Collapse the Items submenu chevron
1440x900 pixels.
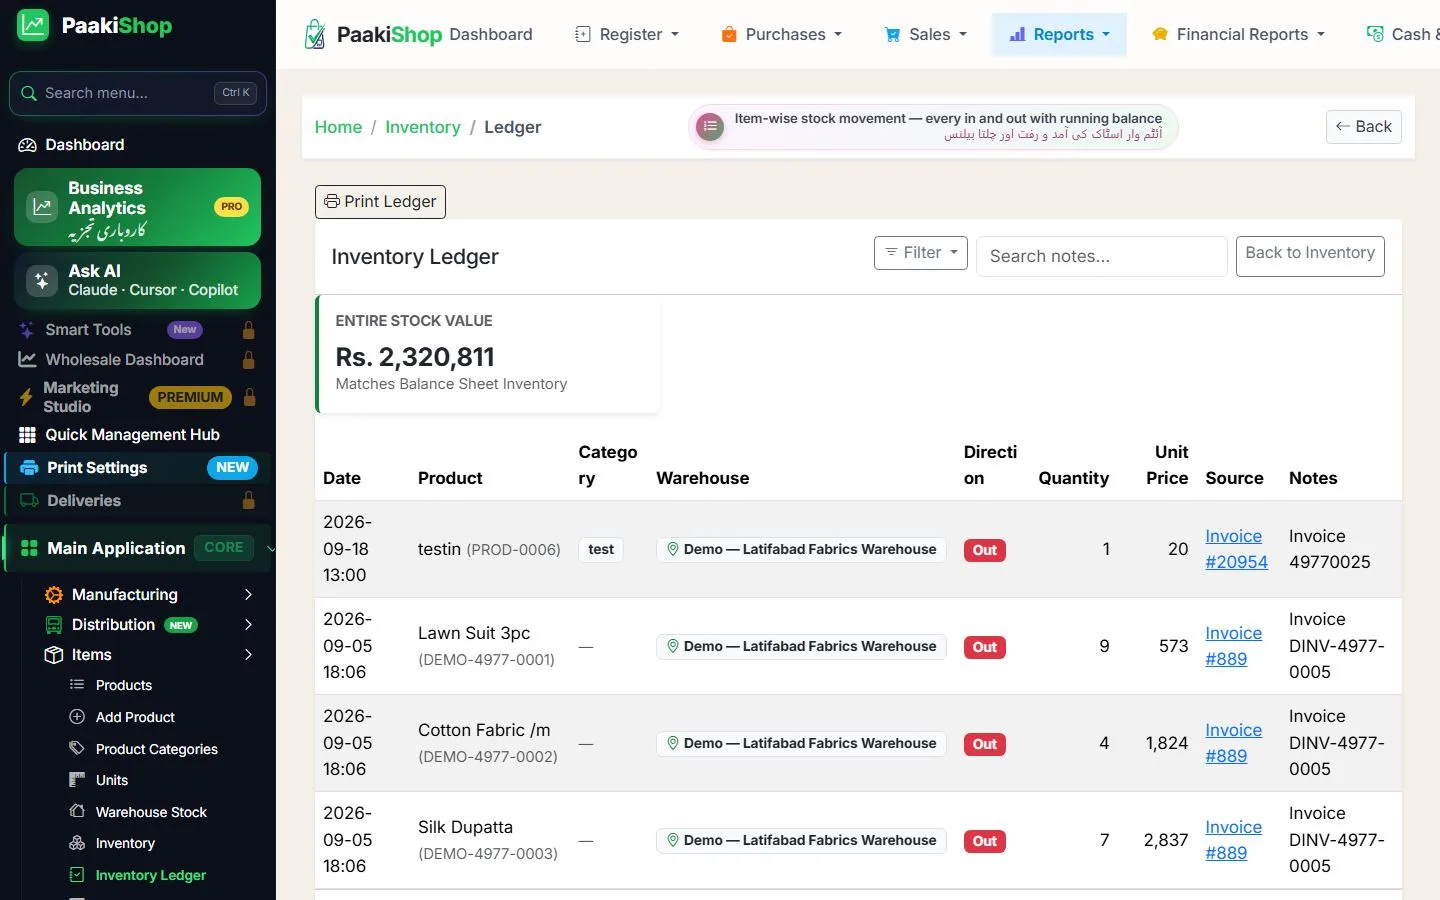click(x=248, y=655)
